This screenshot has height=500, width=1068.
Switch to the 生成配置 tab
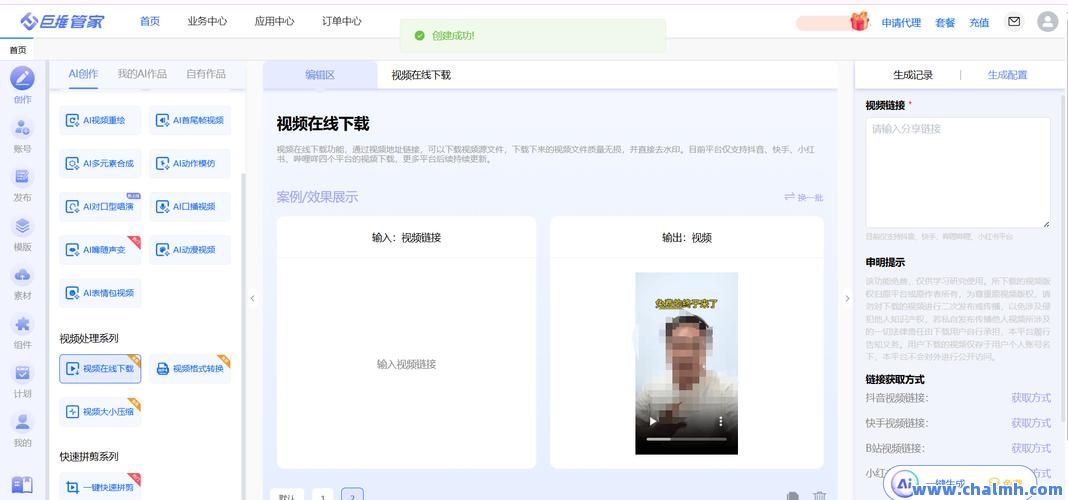coord(1007,75)
